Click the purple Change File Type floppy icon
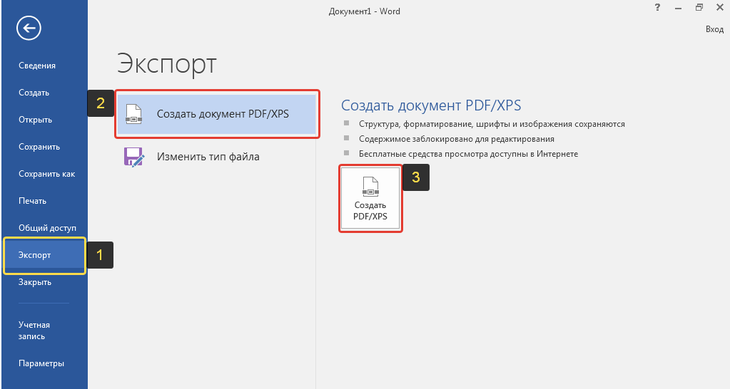 pos(134,157)
